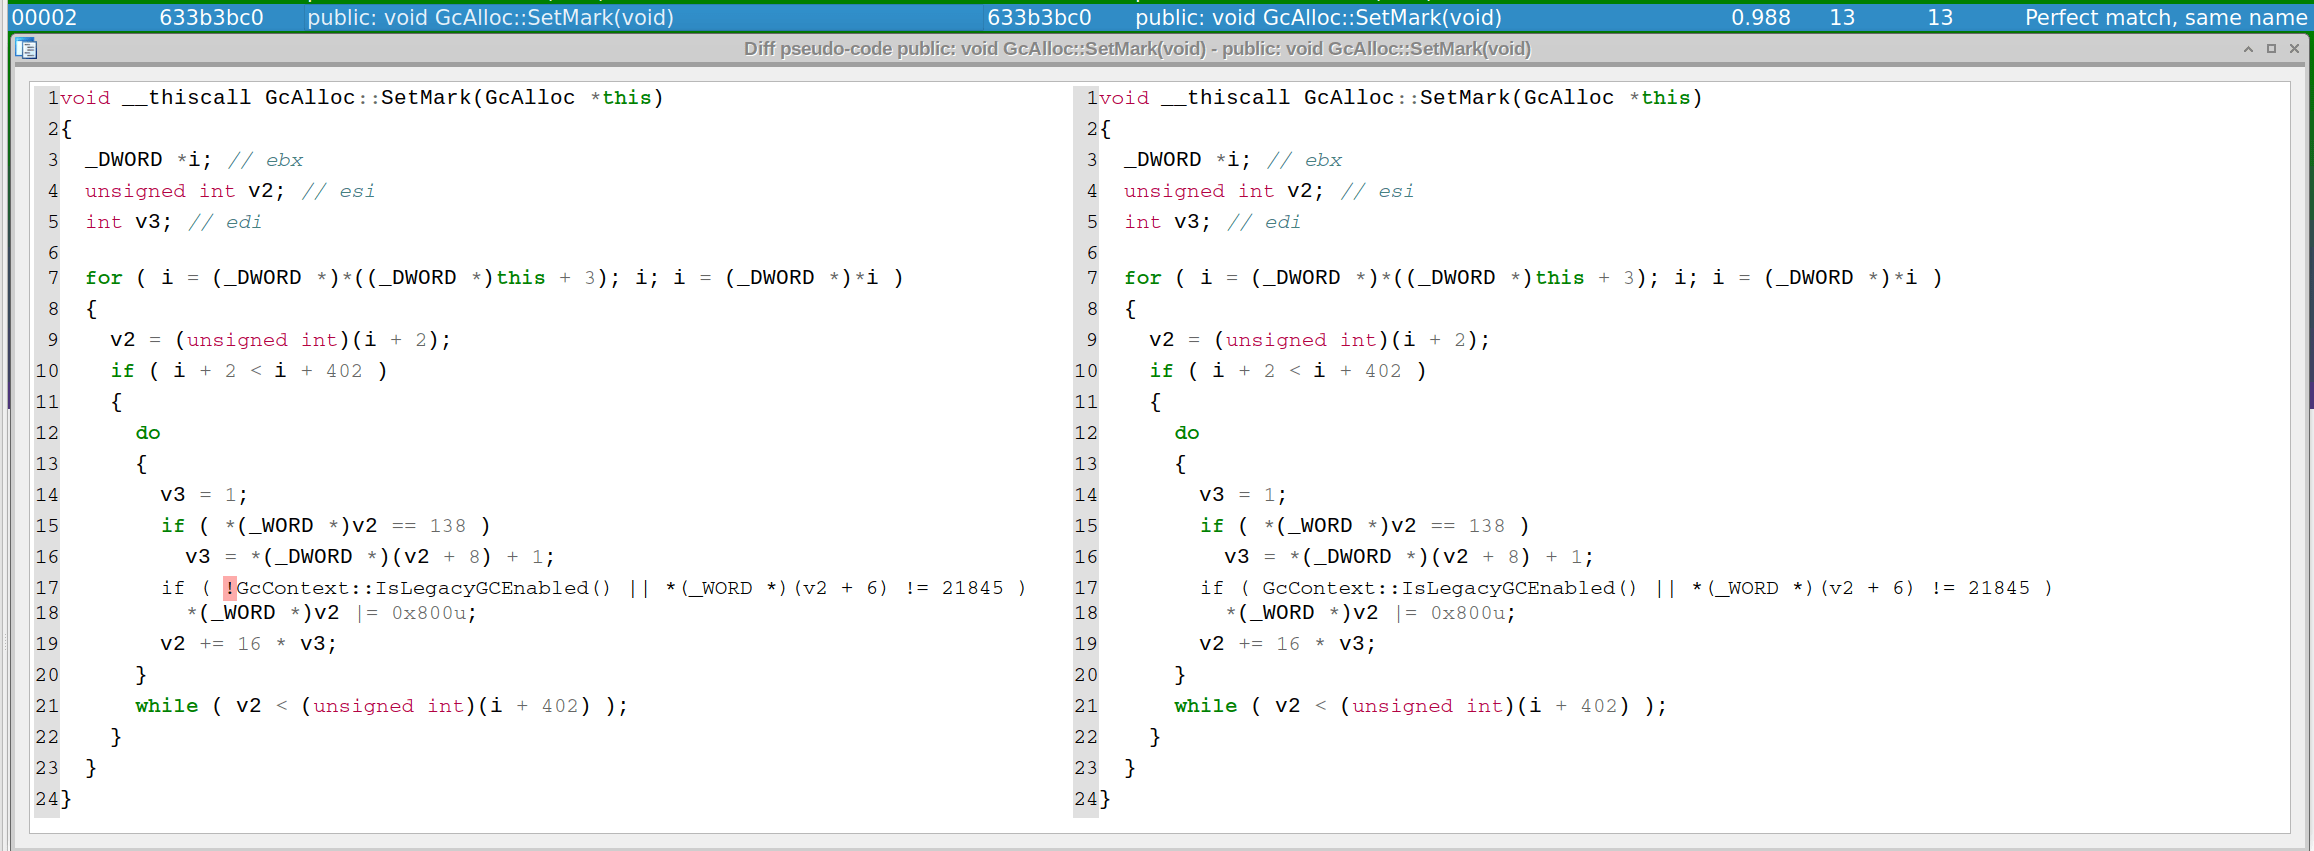
Task: Click the 0.988 ratio value in the top row
Action: point(1761,17)
